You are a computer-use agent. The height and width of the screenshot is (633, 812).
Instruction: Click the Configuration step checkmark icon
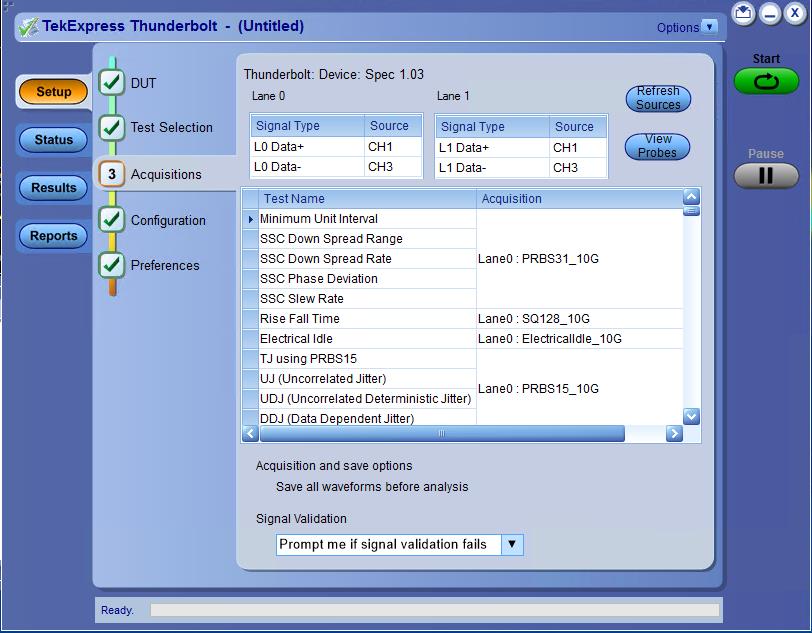[112, 220]
